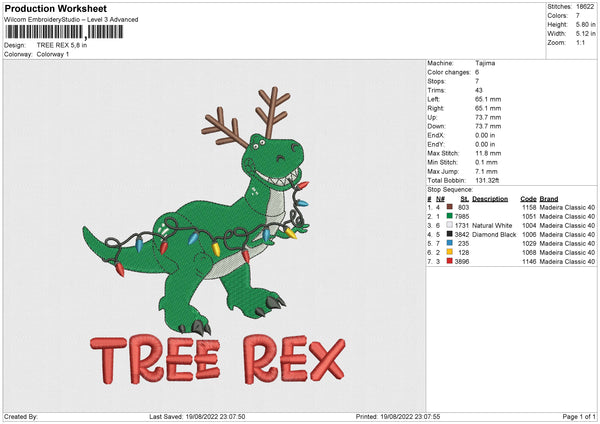This screenshot has height=424, width=600.
Task: Click the Height value 5.80 in
Action: [x=585, y=24]
